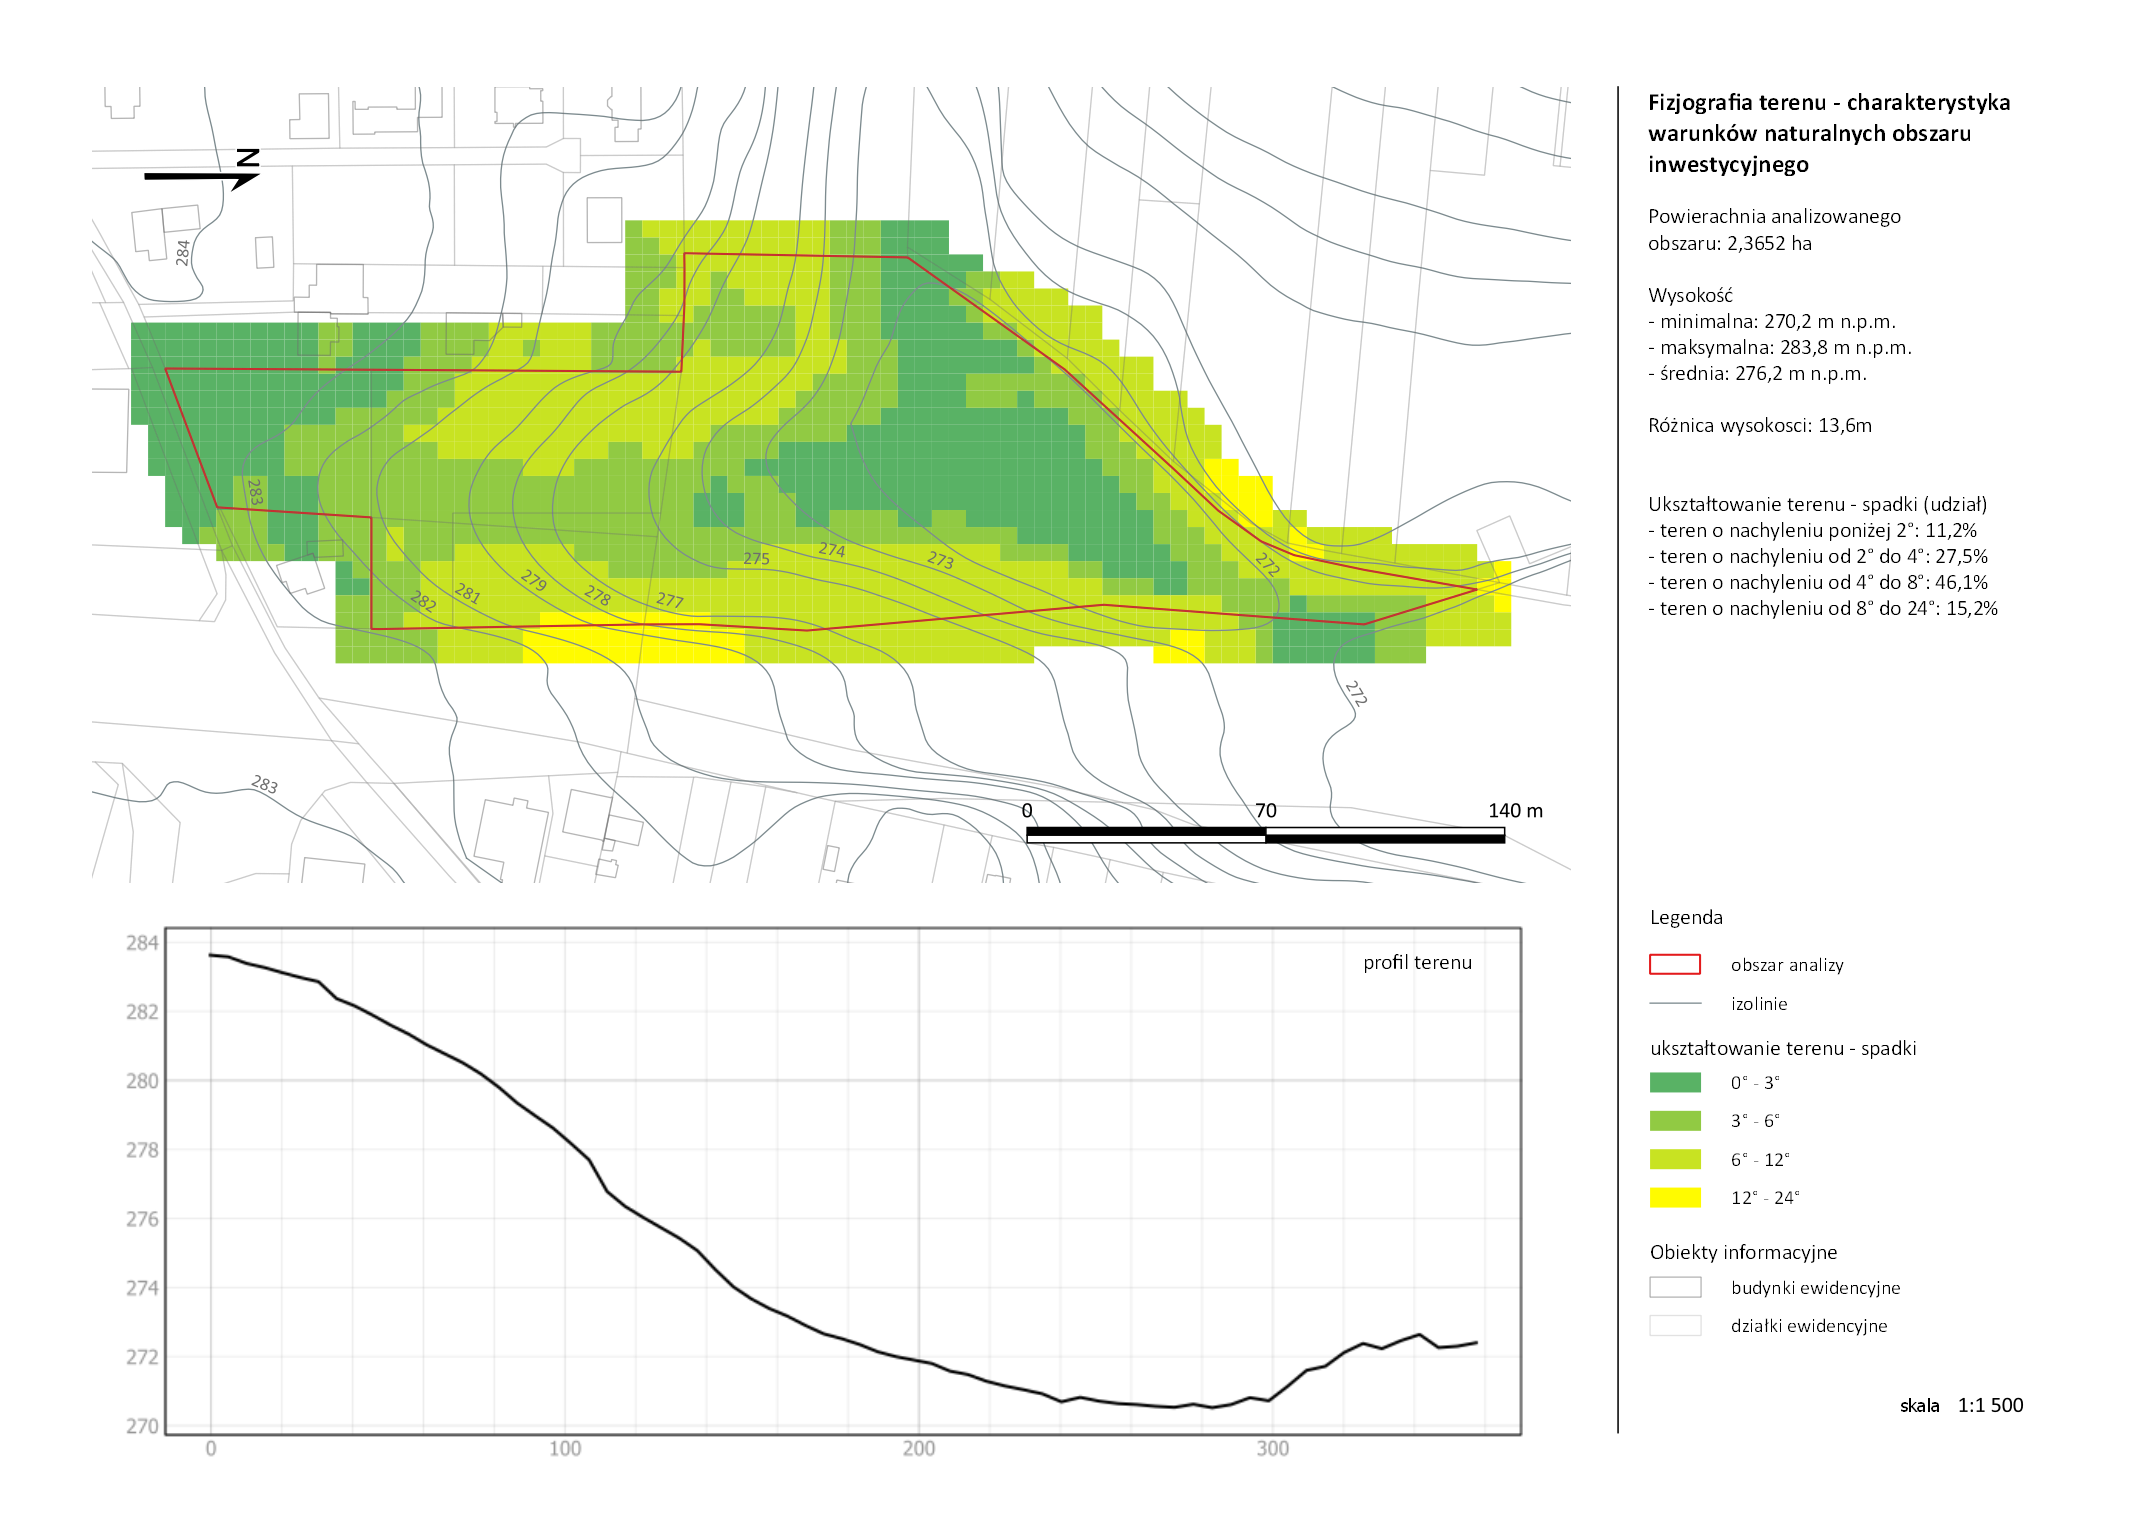The width and height of the screenshot is (2149, 1520).
Task: Click the budynki ewidencyjne legend box
Action: (1674, 1287)
